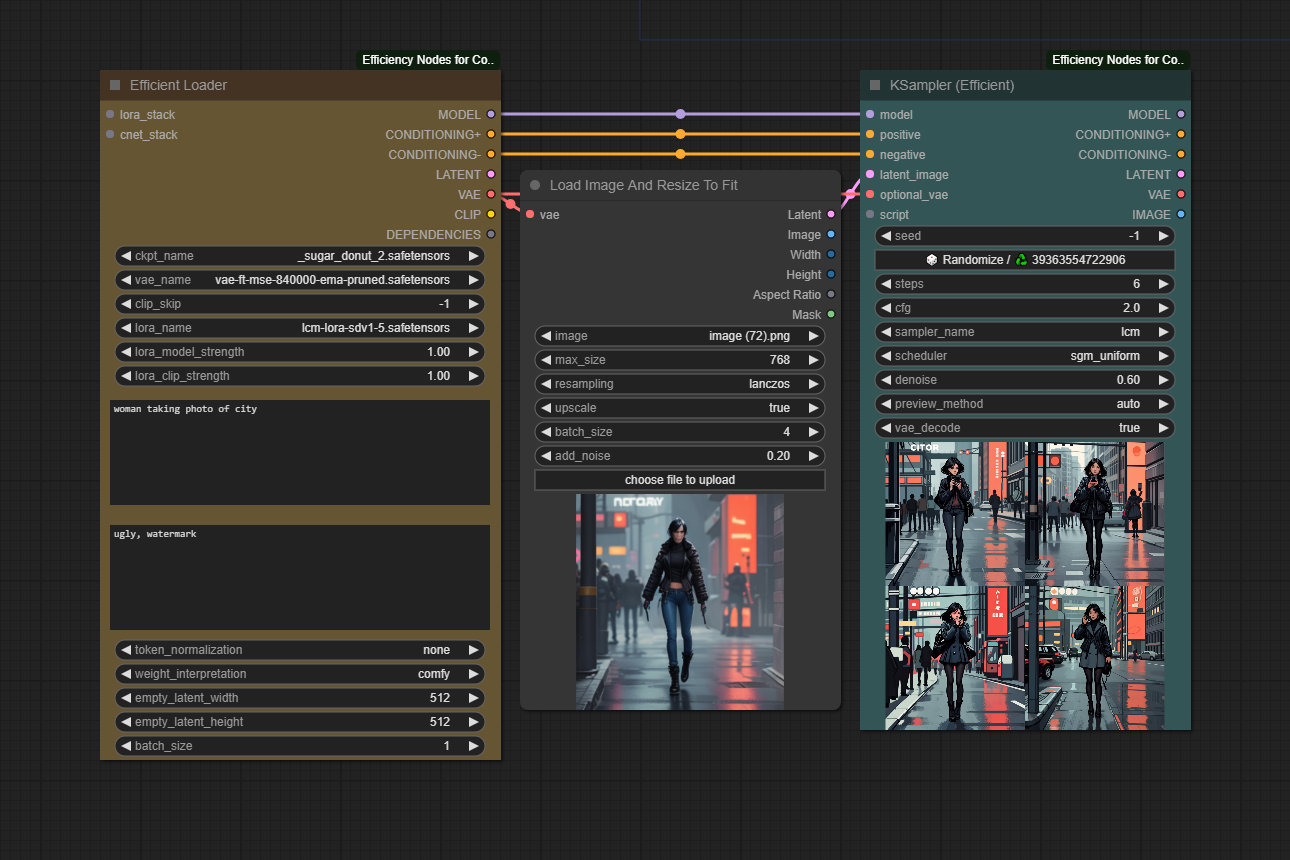Click the Image output socket on Load Image node
1290x860 pixels.
click(831, 234)
